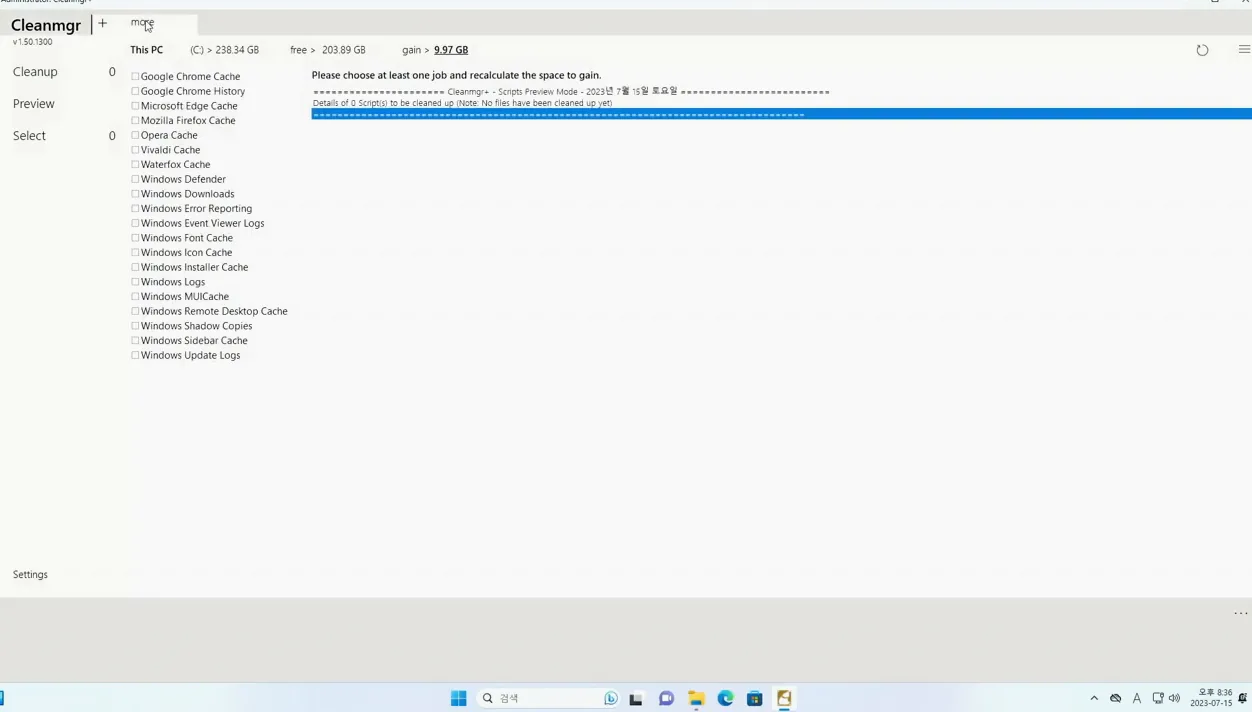This screenshot has height=712, width=1252.
Task: Tick the Windows Logs checkbox
Action: tap(135, 282)
